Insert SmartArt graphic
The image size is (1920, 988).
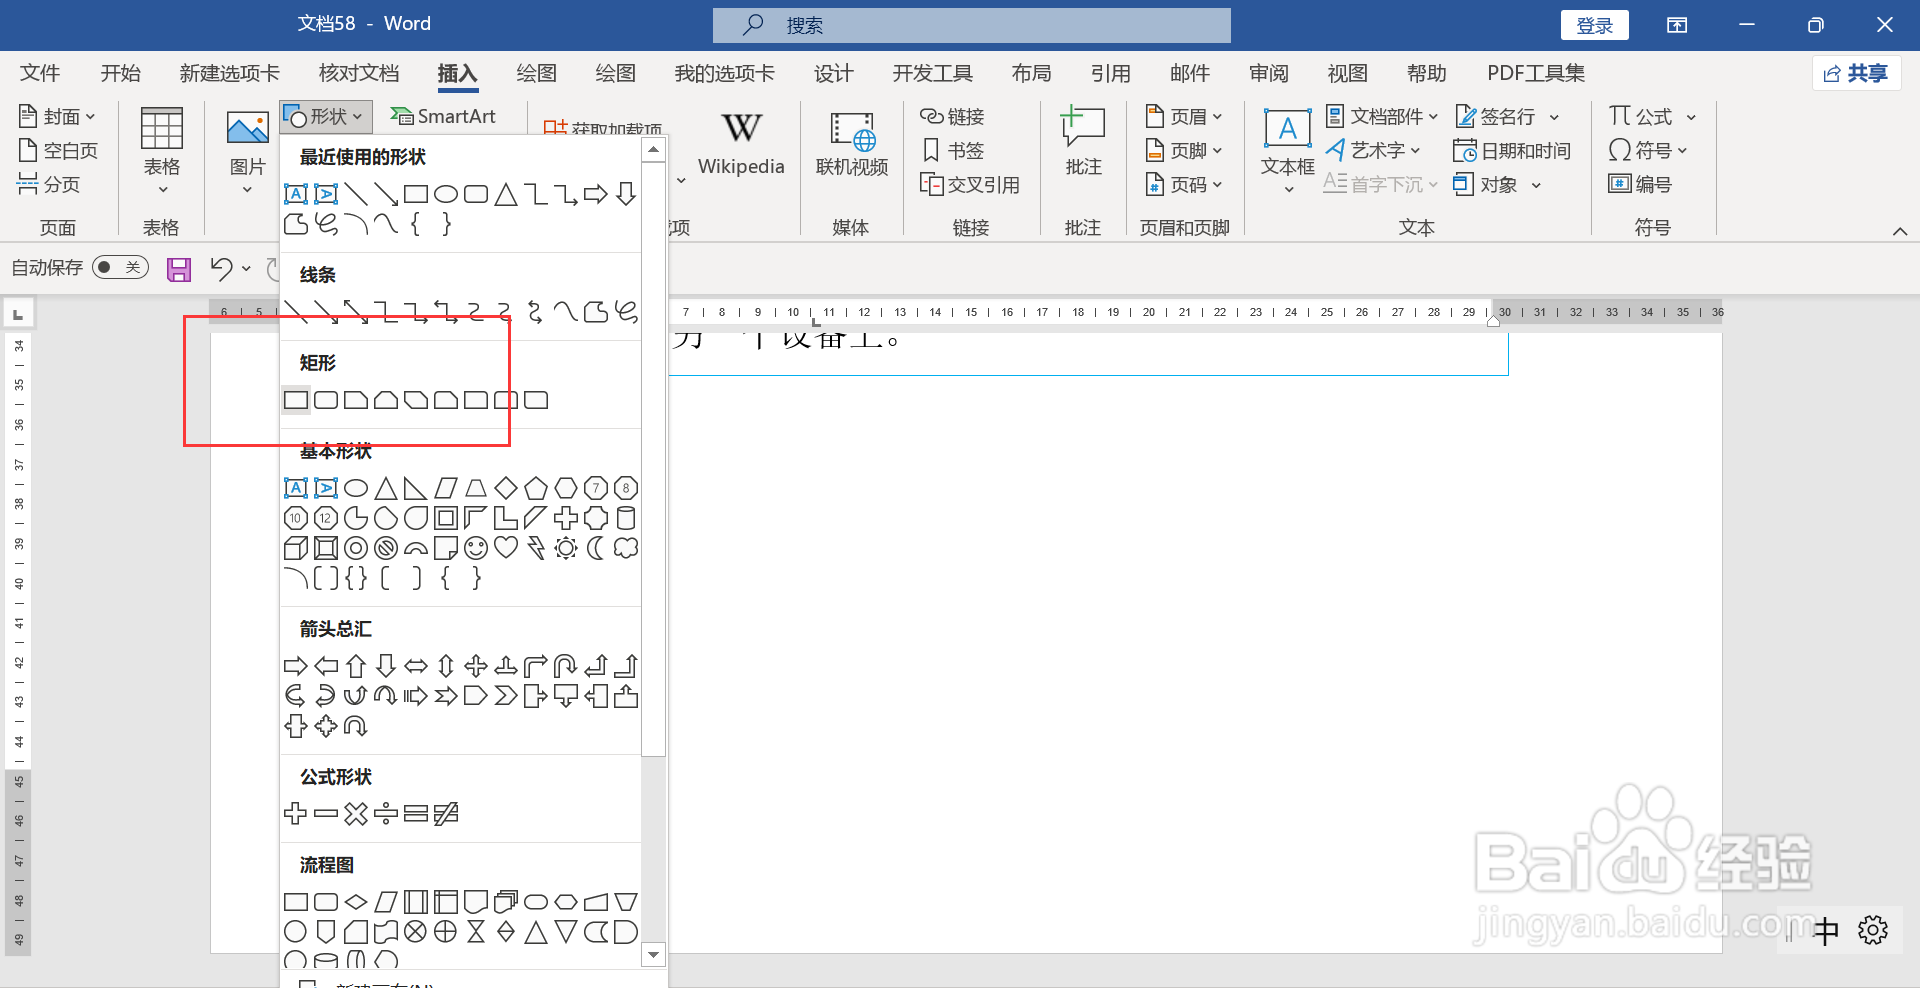click(443, 116)
